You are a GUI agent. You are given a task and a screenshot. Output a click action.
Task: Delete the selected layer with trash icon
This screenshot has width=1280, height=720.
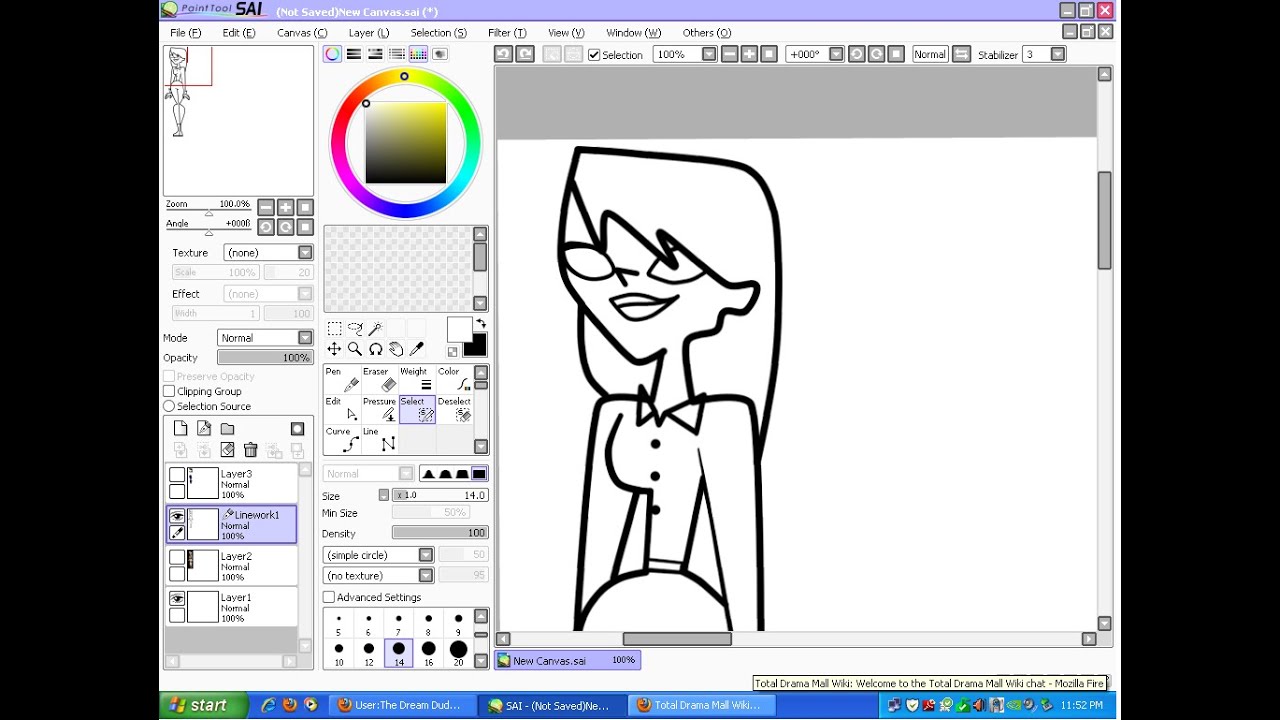click(x=251, y=451)
